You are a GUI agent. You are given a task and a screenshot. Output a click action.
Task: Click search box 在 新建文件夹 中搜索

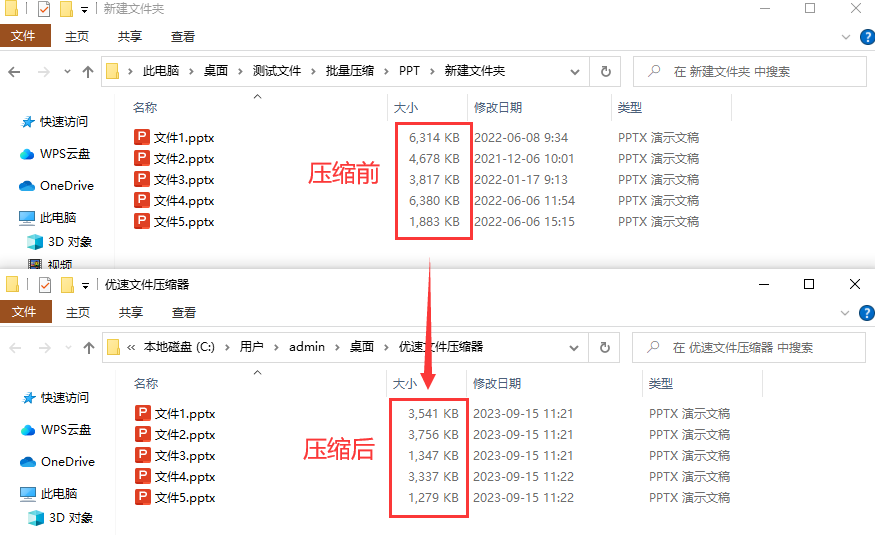point(749,71)
